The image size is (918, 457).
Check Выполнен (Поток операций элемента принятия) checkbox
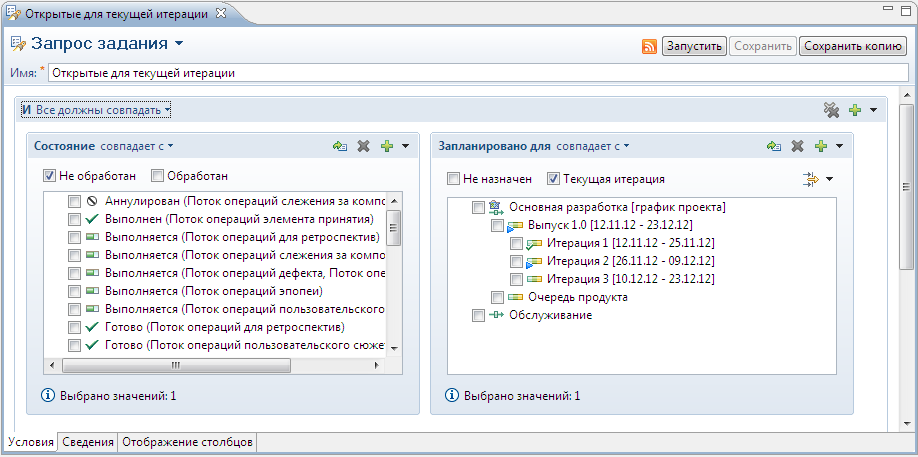point(74,219)
